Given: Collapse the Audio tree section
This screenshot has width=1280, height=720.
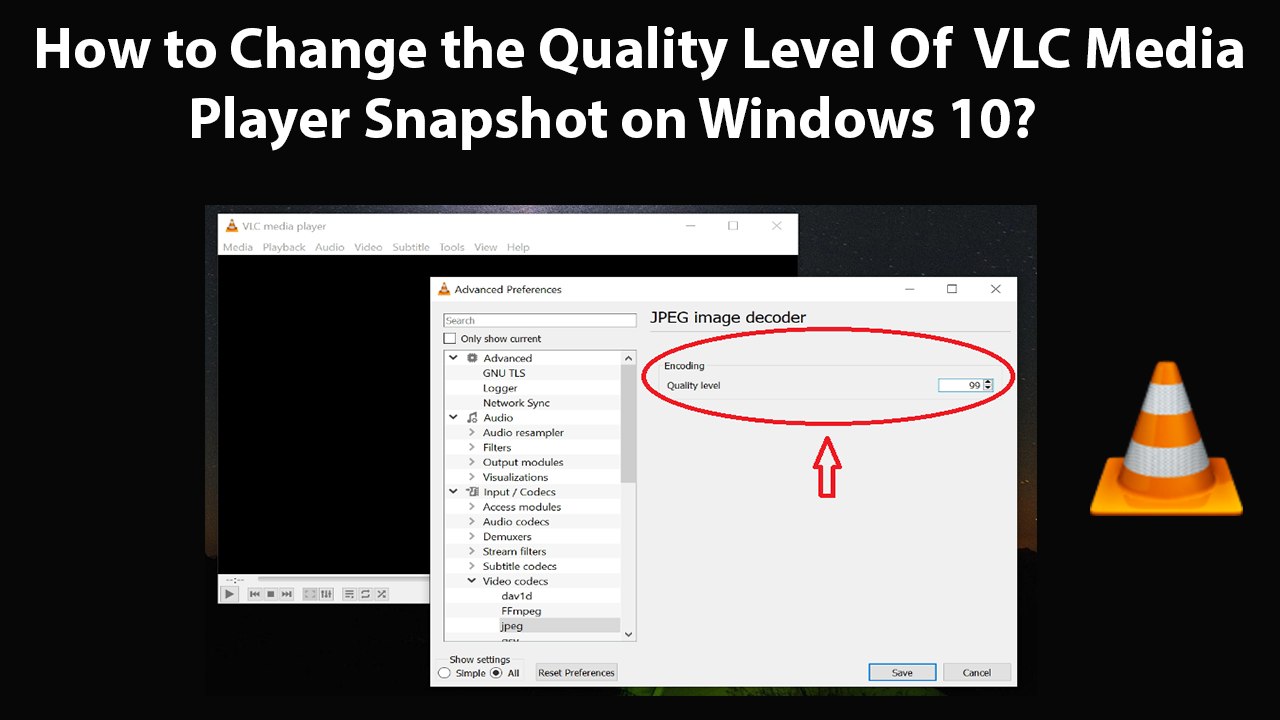Looking at the screenshot, I should (x=453, y=418).
